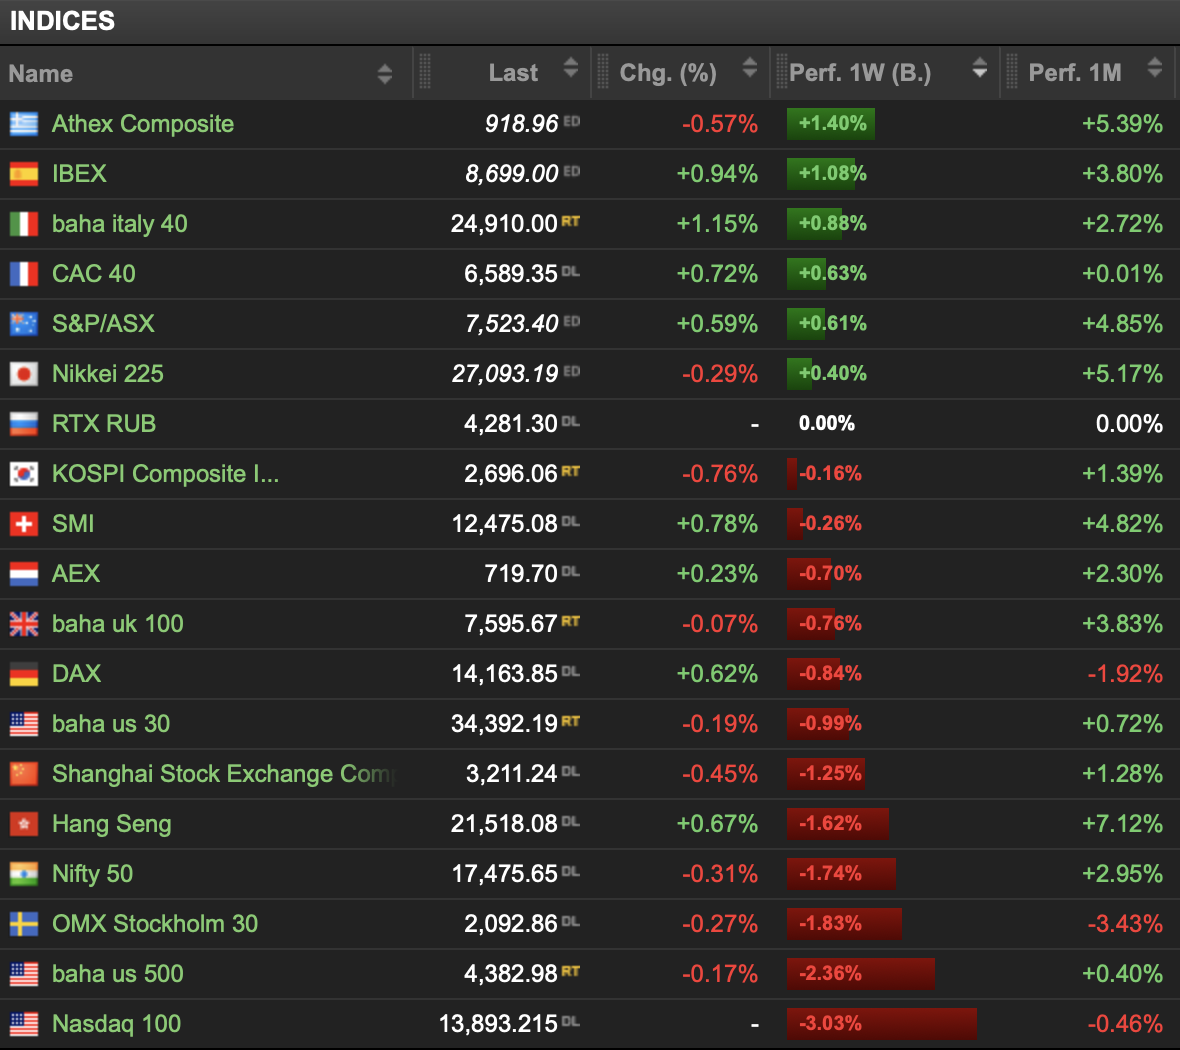Click the -2.36% weekly performance bar

tap(860, 974)
